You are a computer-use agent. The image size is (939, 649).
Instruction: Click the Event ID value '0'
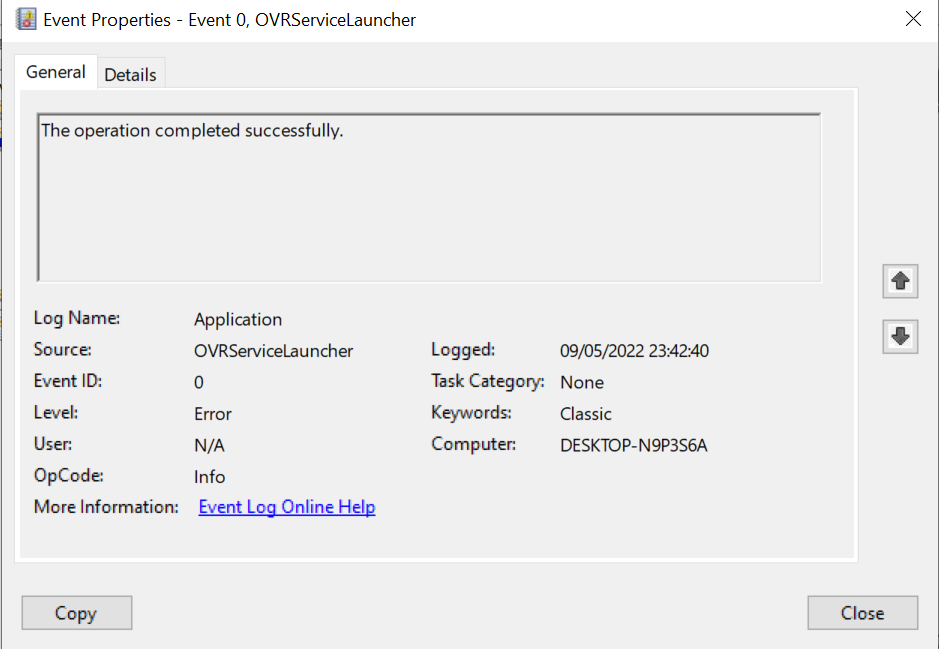(x=199, y=383)
